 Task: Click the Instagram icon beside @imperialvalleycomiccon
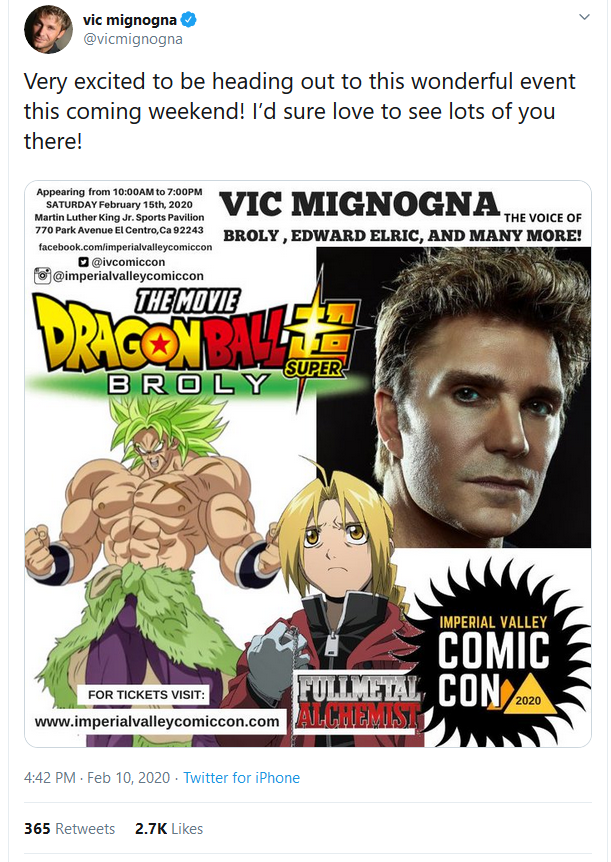[42, 275]
